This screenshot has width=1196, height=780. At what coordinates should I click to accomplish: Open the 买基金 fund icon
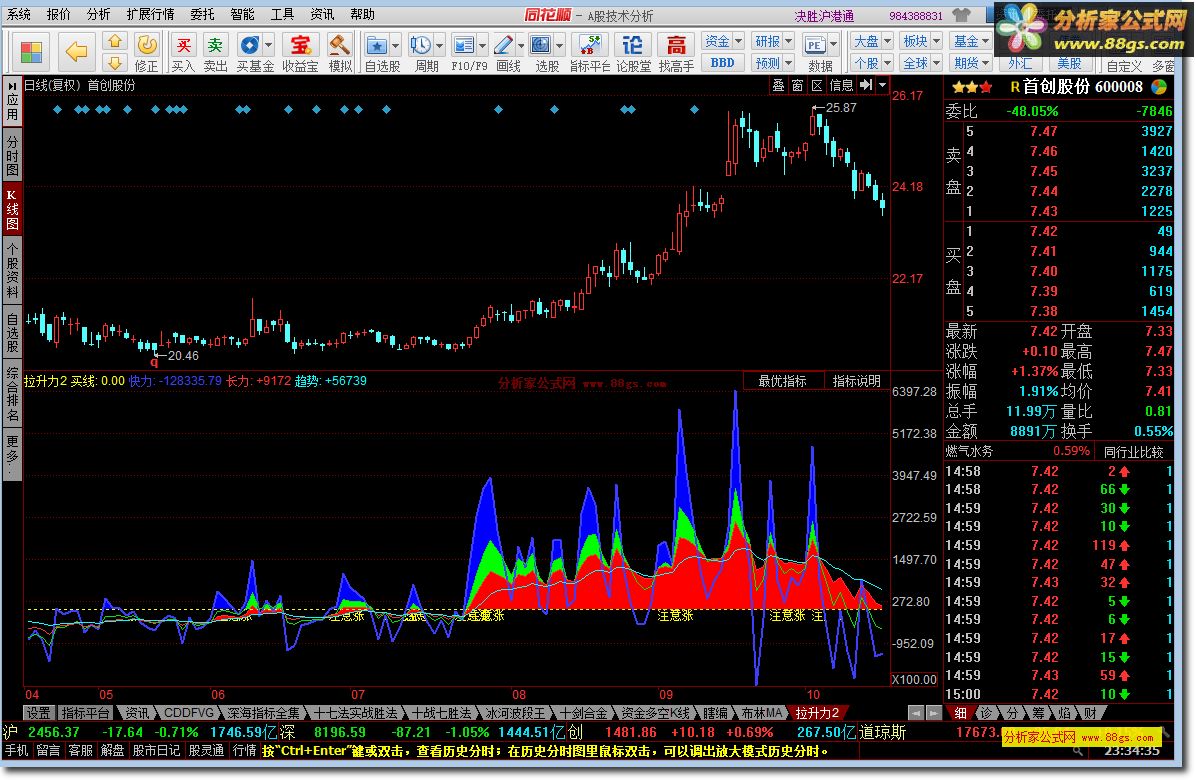click(x=249, y=46)
